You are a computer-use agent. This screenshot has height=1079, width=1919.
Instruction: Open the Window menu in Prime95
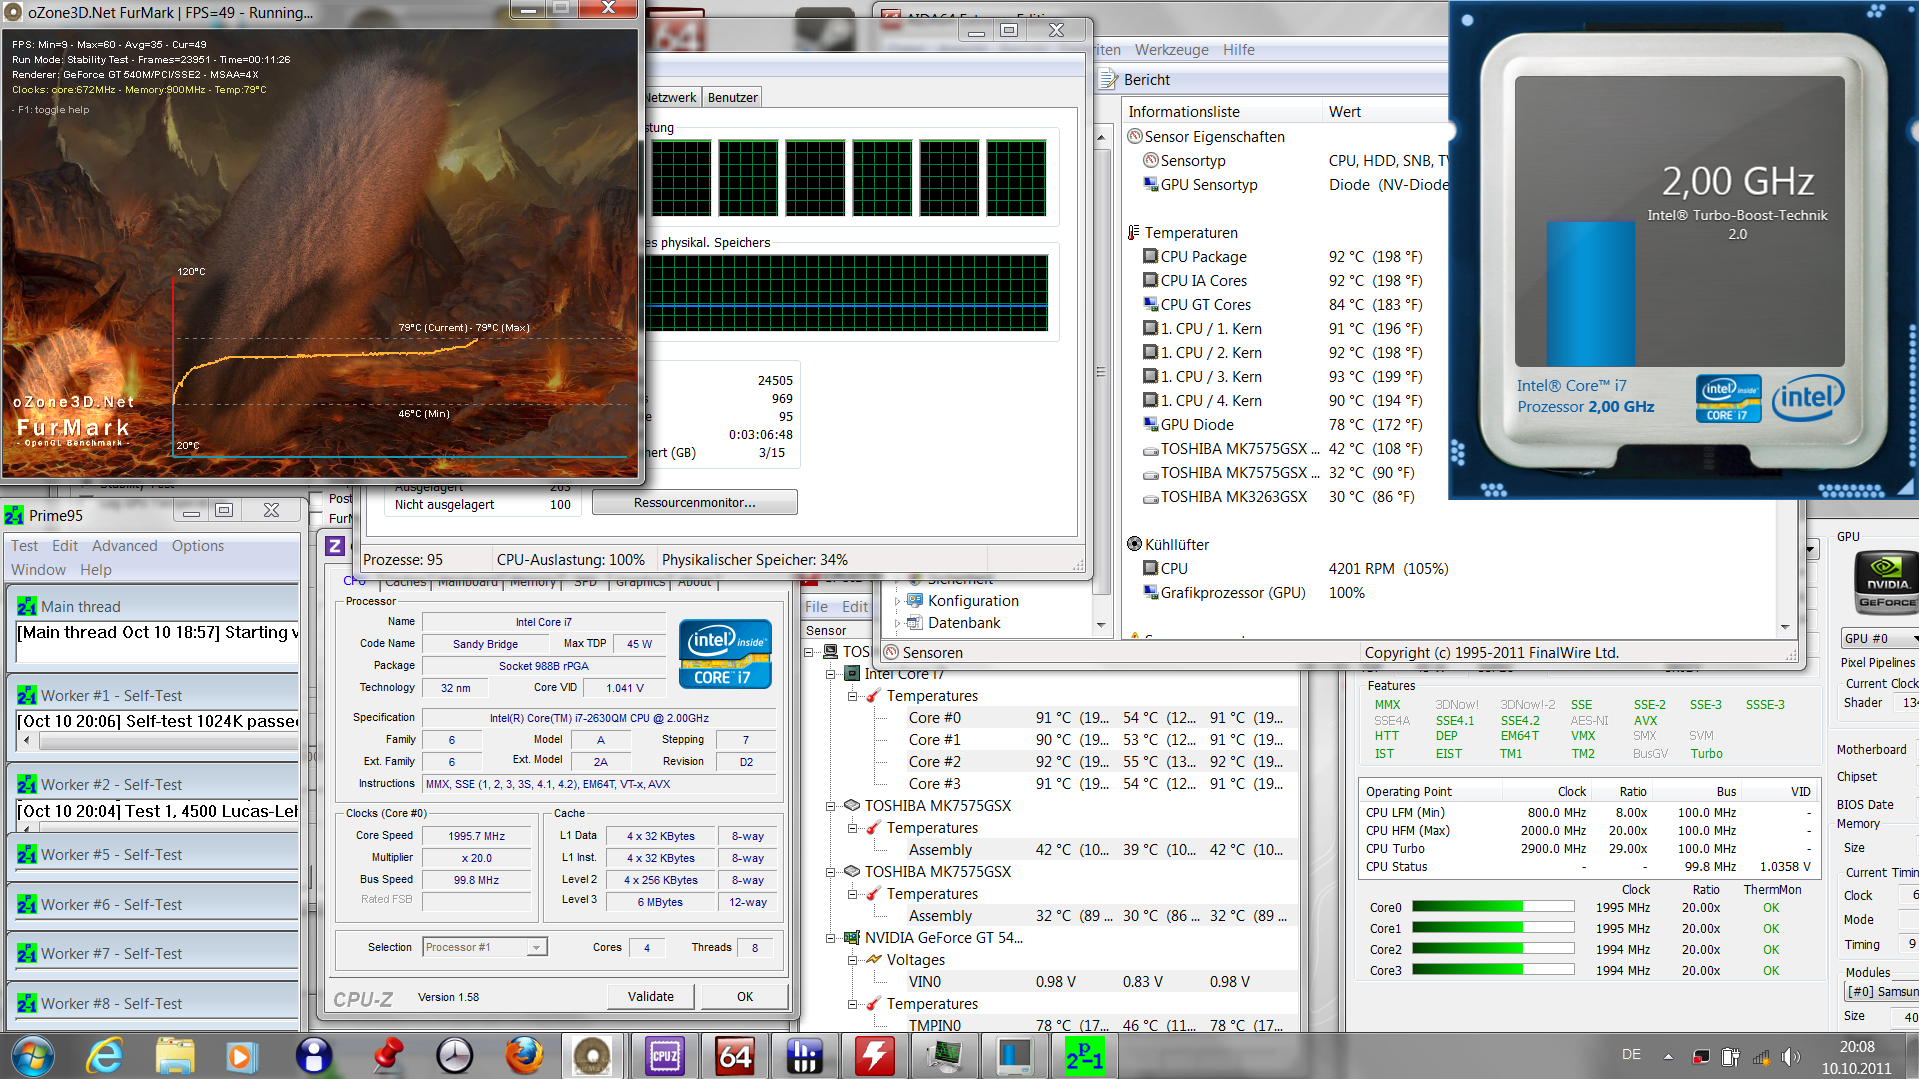[39, 570]
